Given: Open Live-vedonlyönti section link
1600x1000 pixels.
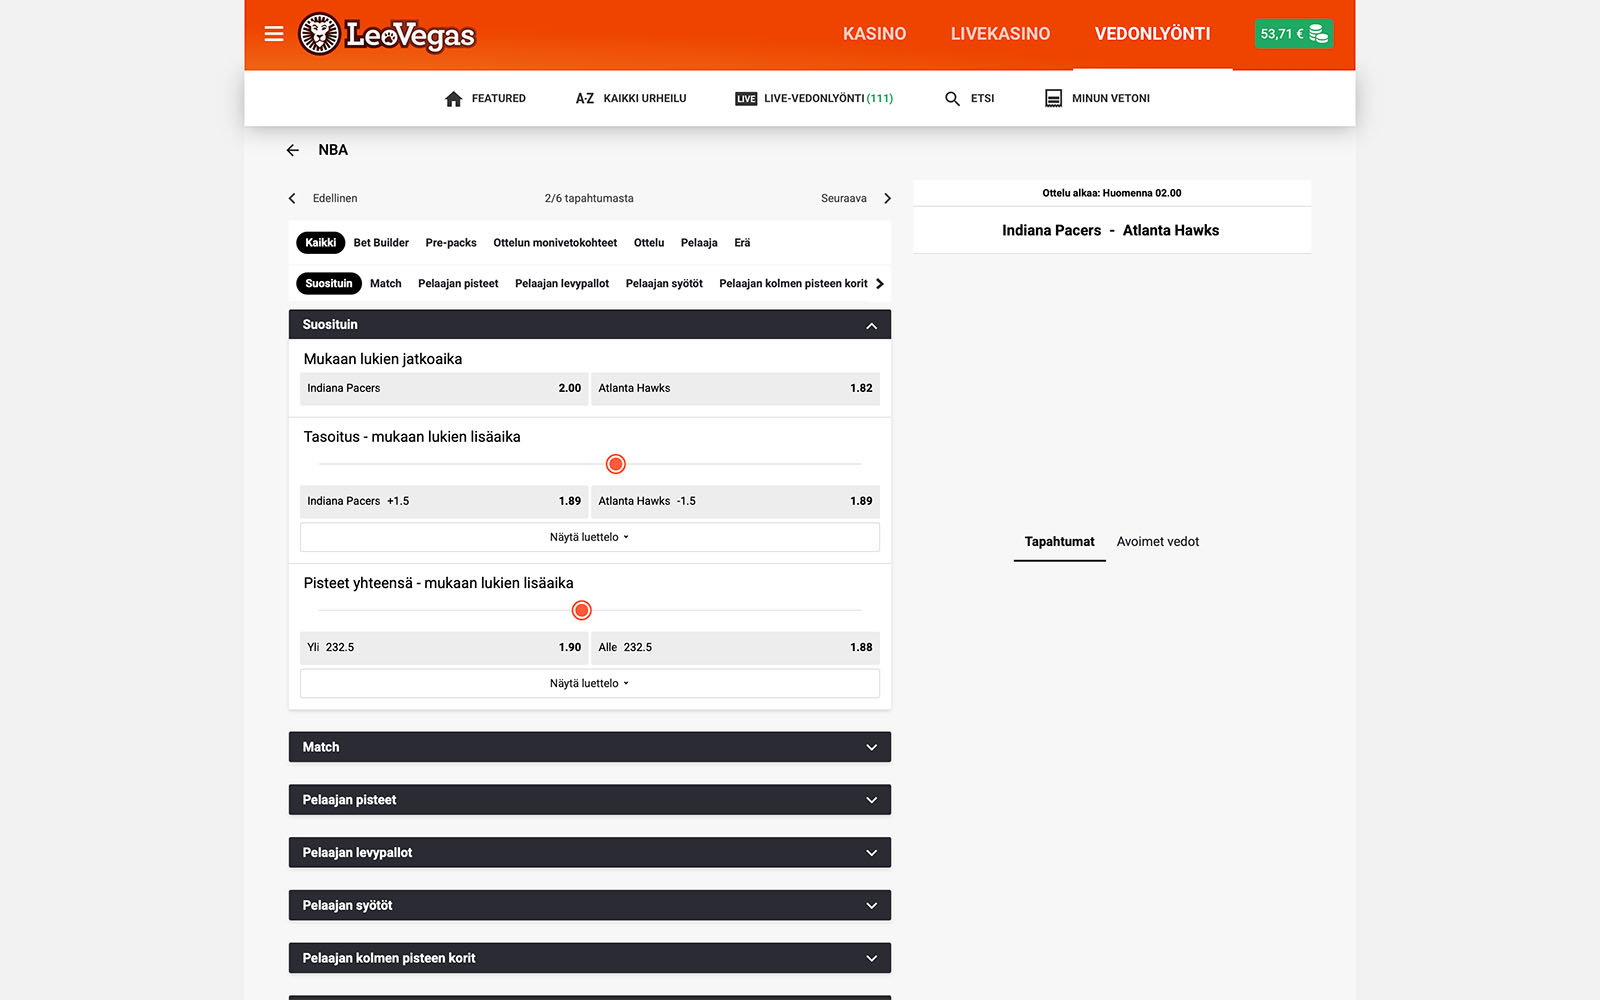Looking at the screenshot, I should [814, 99].
